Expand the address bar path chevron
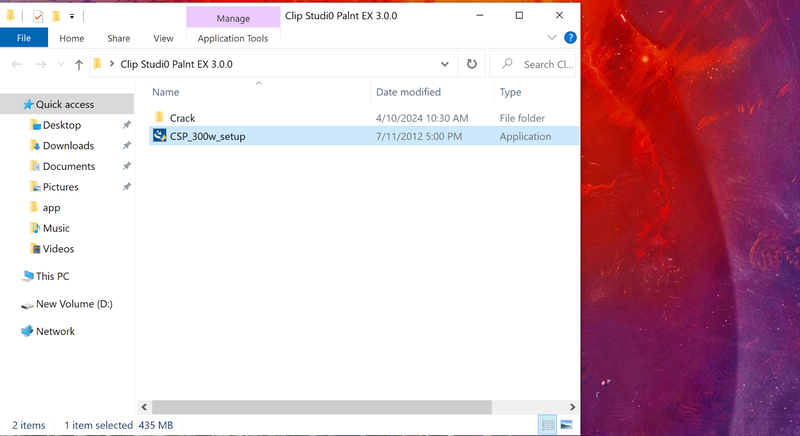 click(112, 64)
